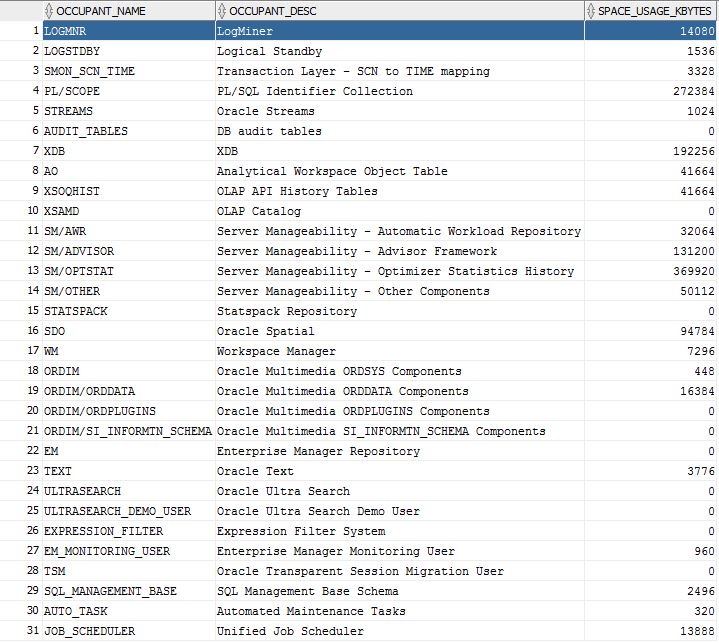The image size is (719, 643).
Task: Click the sort icon beside SPACE_USAGE_KBYTES
Action: click(x=591, y=11)
